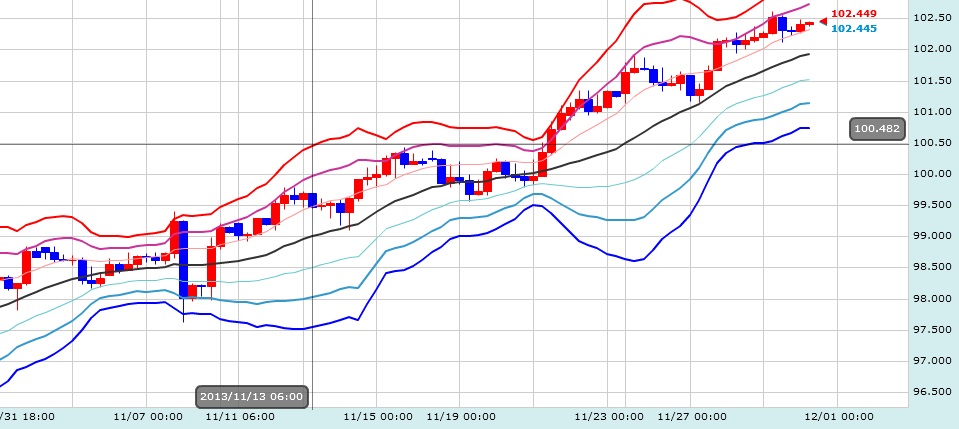Viewport: 959px width, 429px height.
Task: Click the 97.500 price axis label
Action: [x=933, y=329]
